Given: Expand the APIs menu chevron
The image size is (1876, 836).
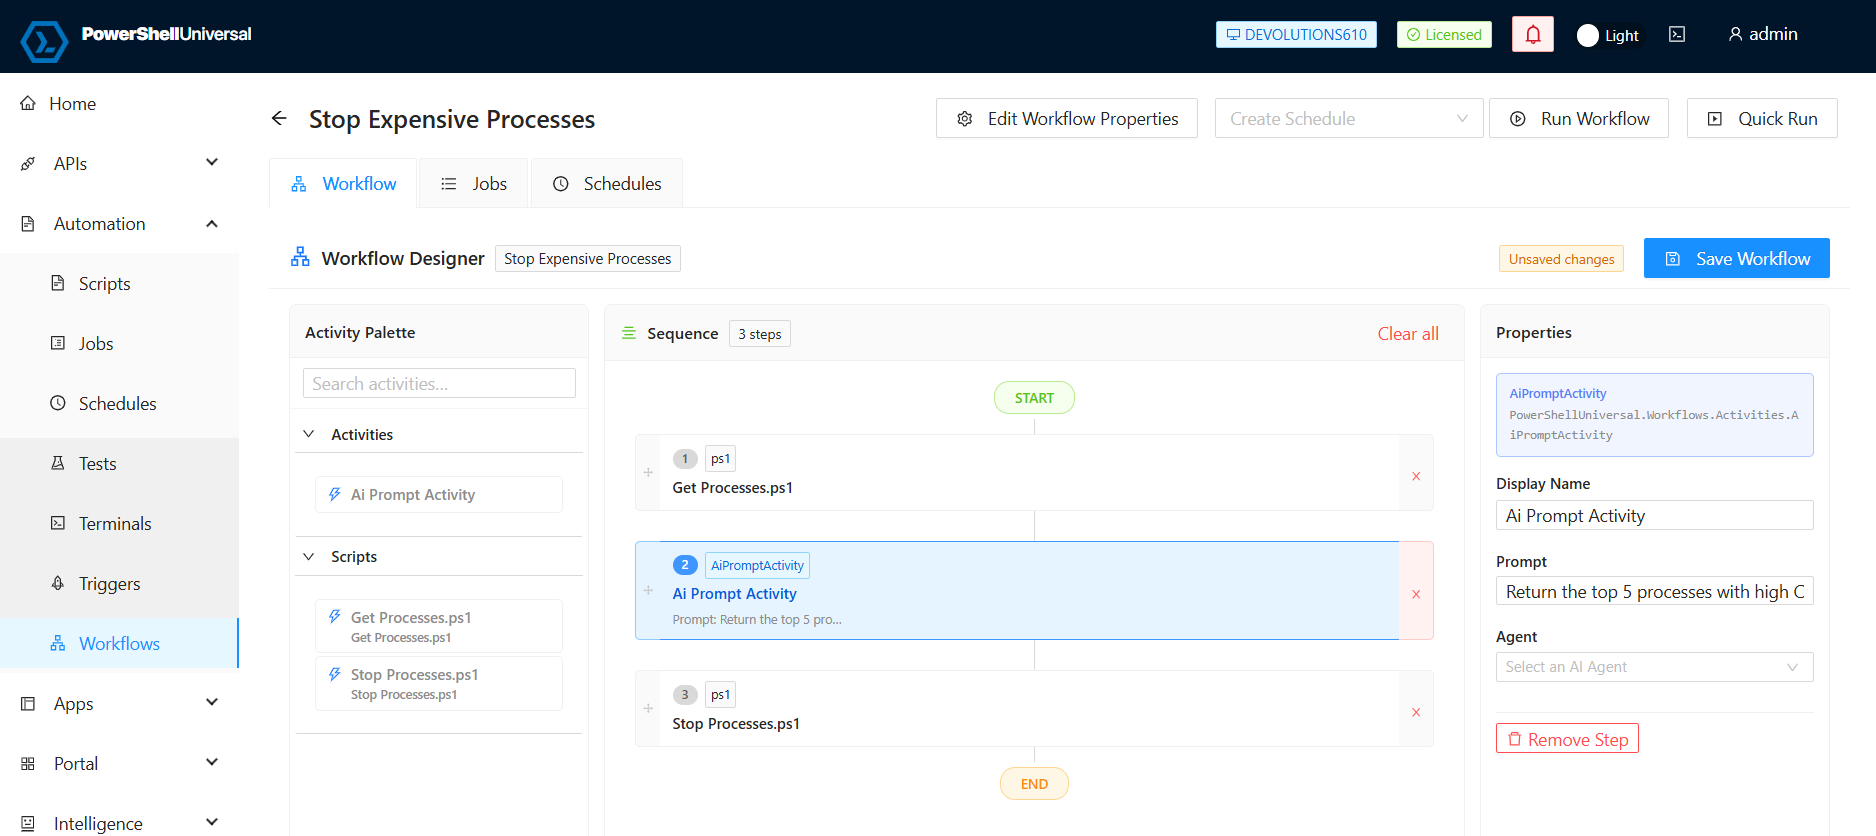Looking at the screenshot, I should pyautogui.click(x=212, y=162).
